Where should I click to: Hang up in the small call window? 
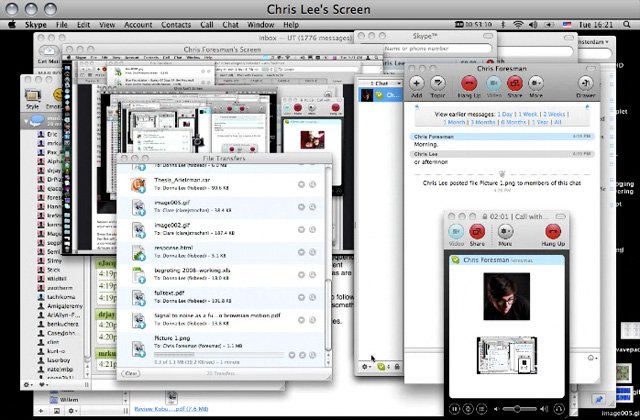pos(553,231)
